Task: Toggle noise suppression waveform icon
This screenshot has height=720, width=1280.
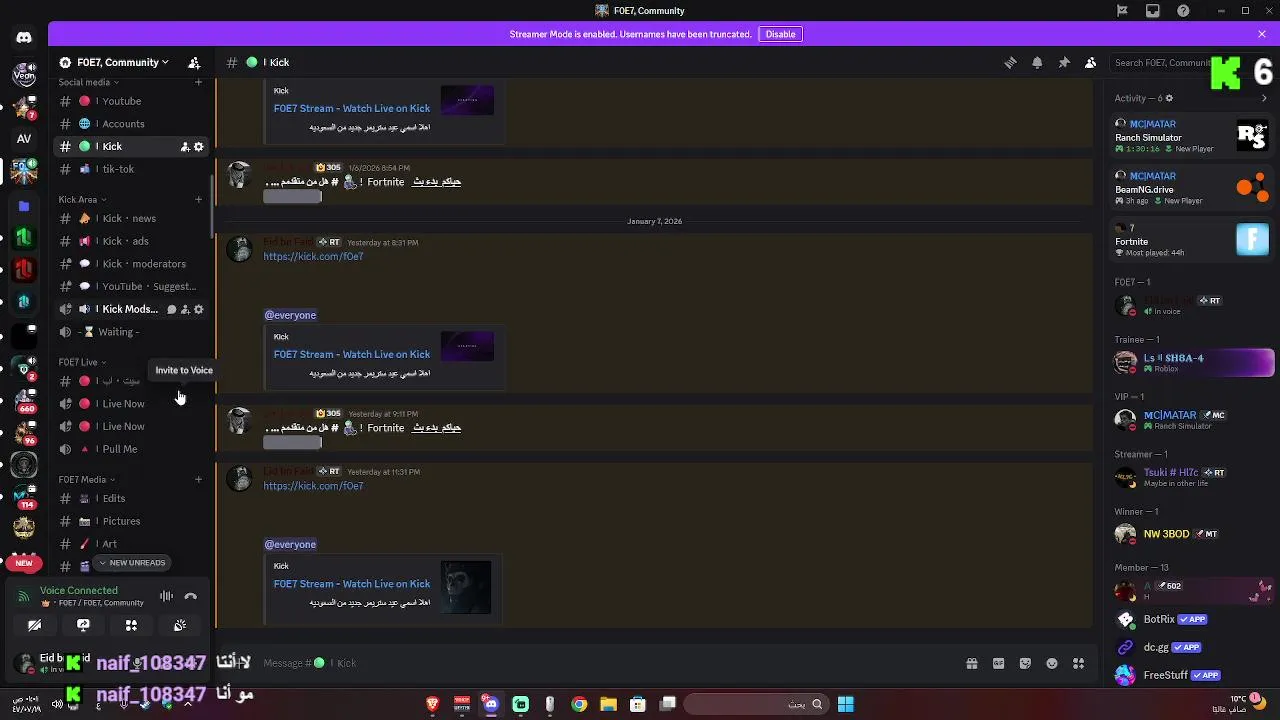Action: point(166,596)
